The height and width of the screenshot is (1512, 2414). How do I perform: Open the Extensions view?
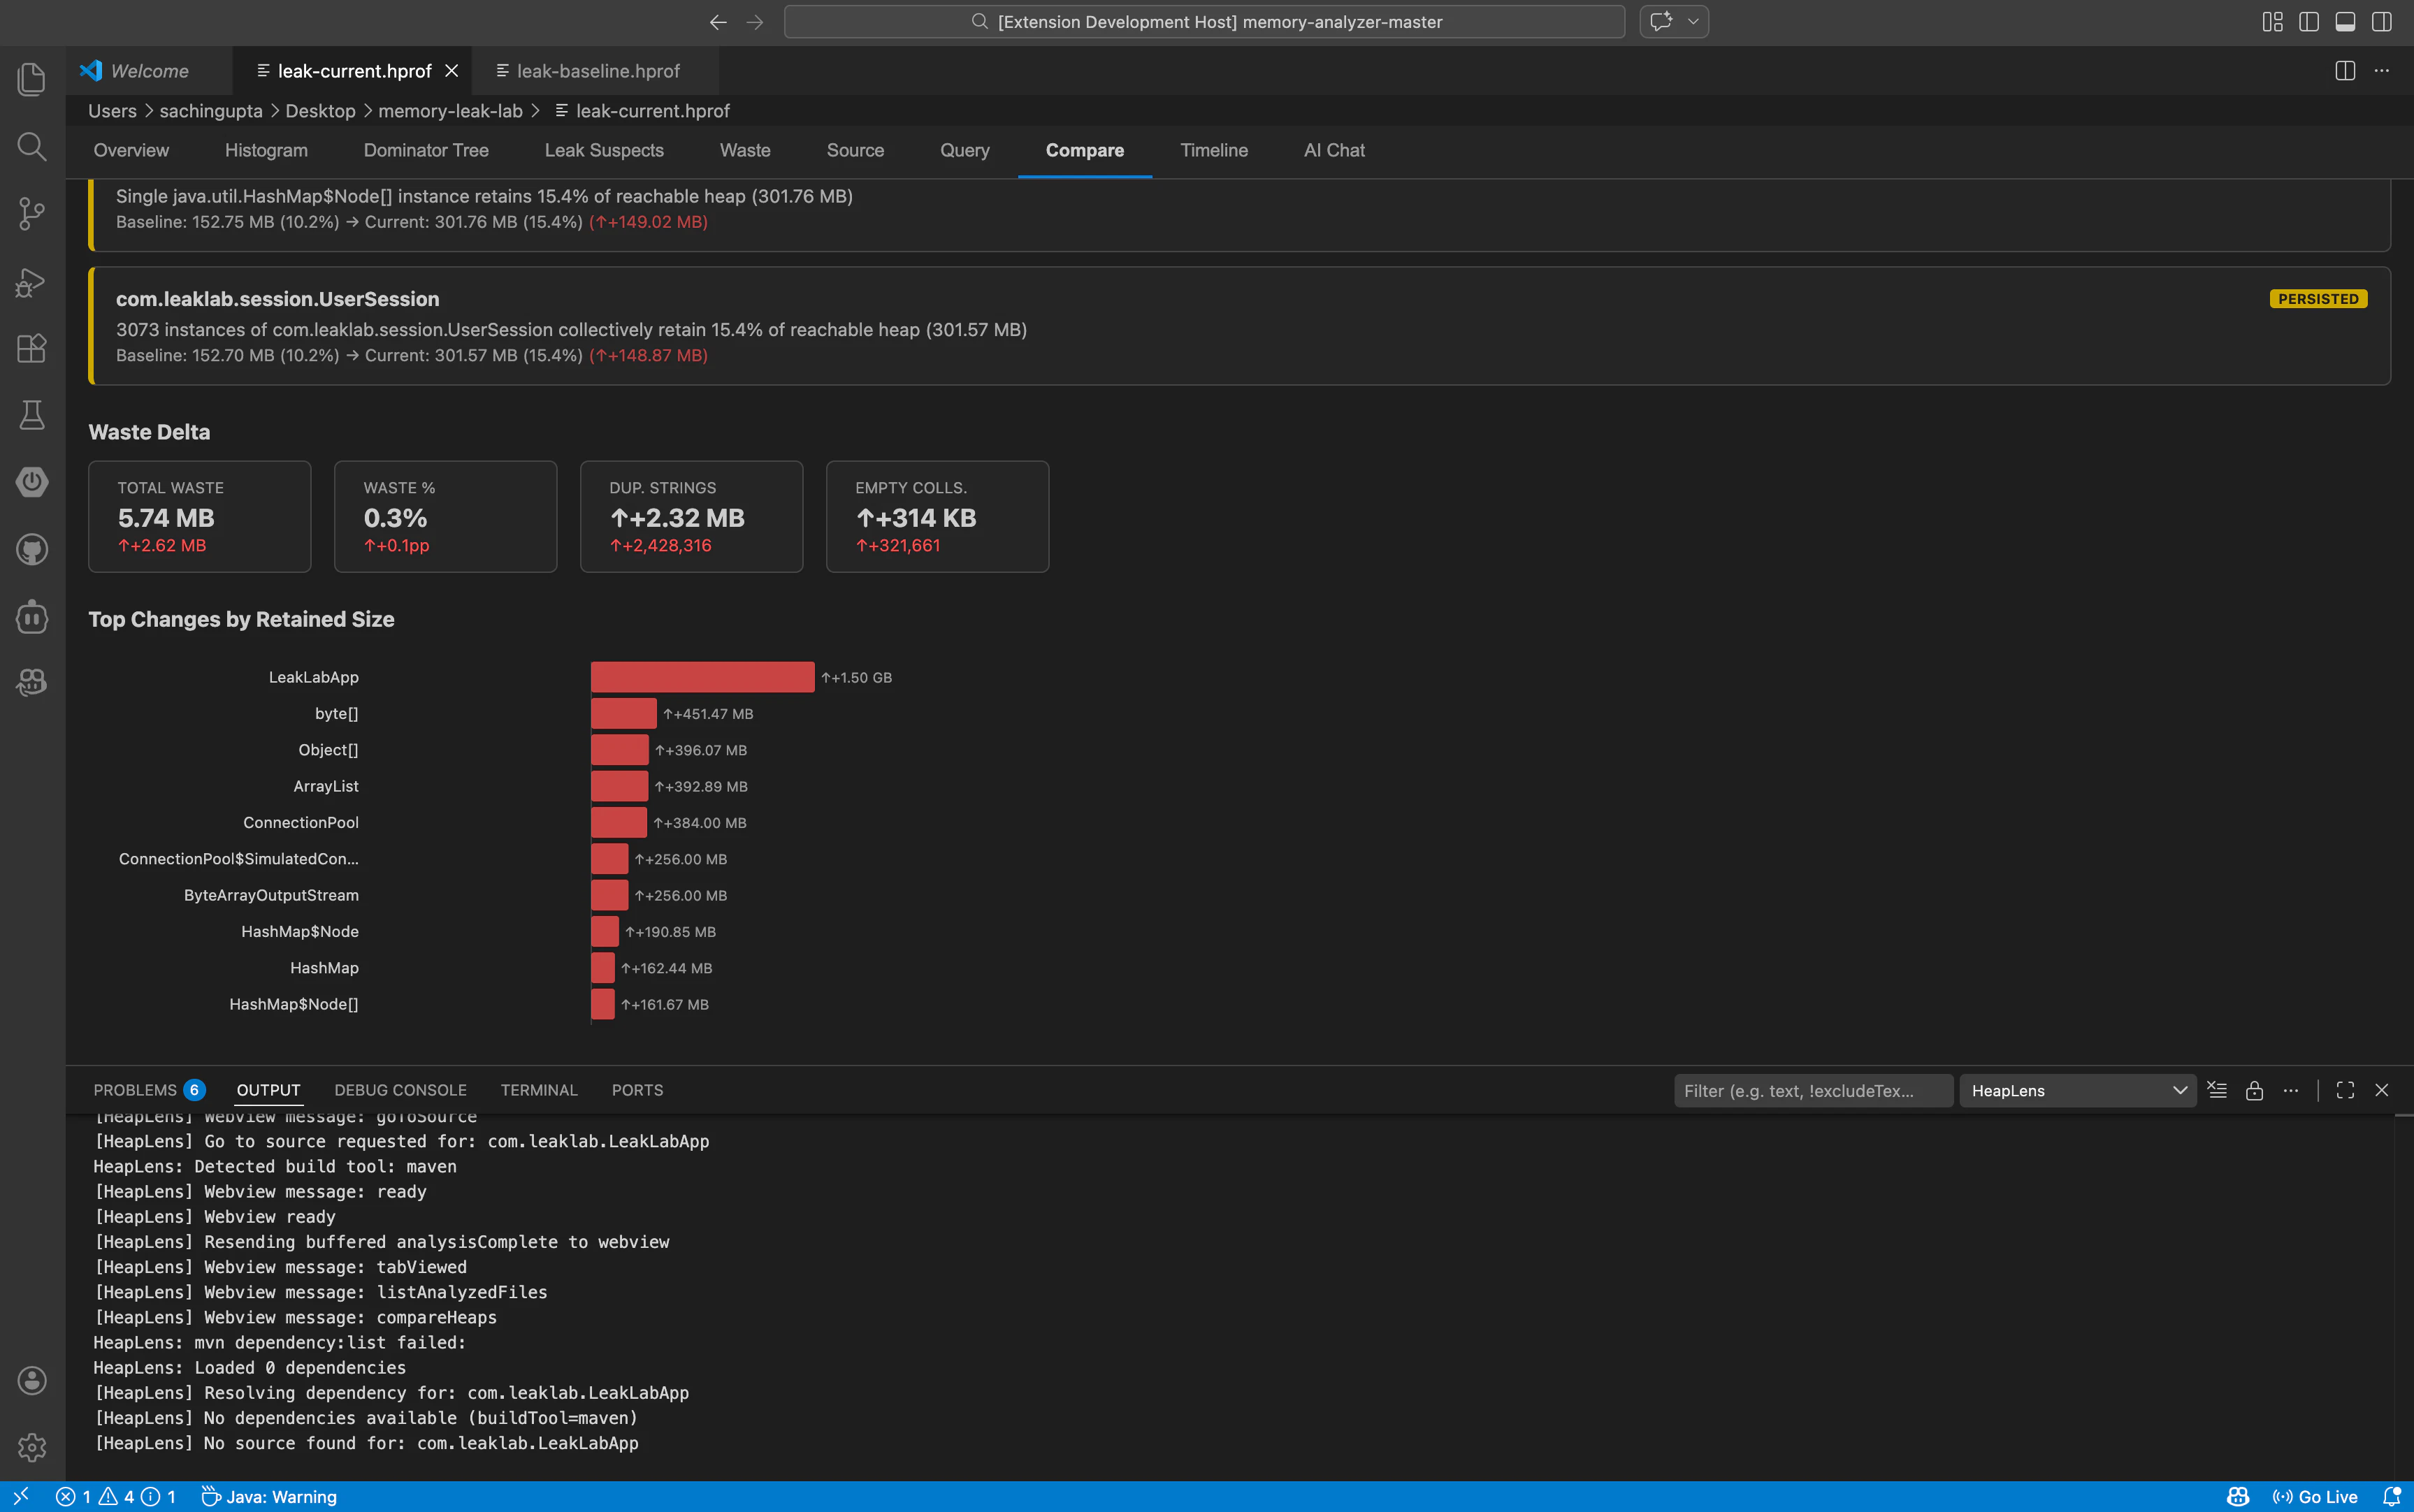(31, 348)
